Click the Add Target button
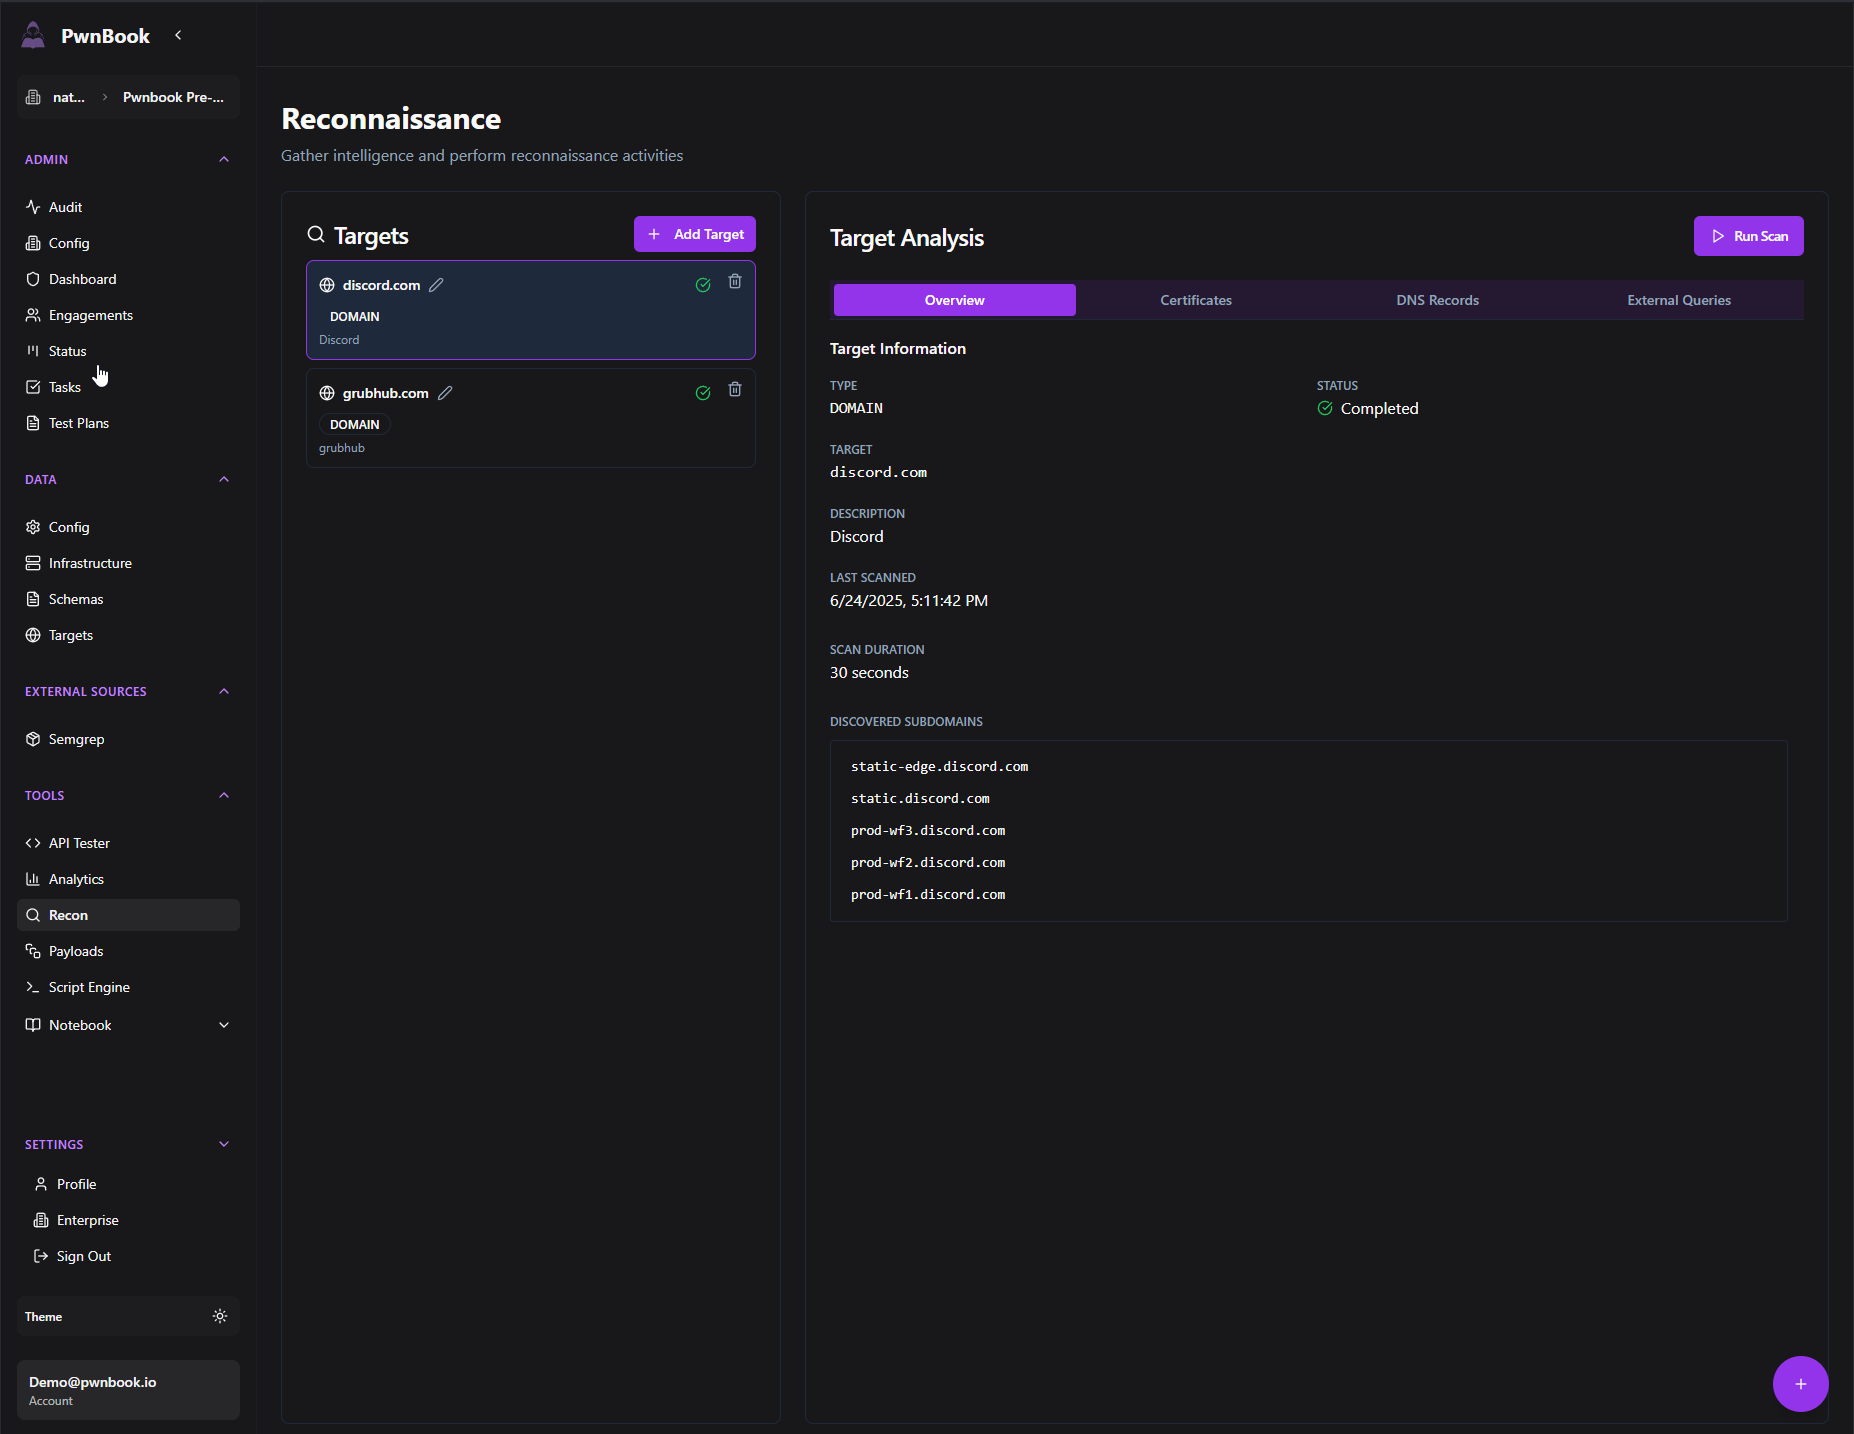The image size is (1854, 1434). [695, 234]
